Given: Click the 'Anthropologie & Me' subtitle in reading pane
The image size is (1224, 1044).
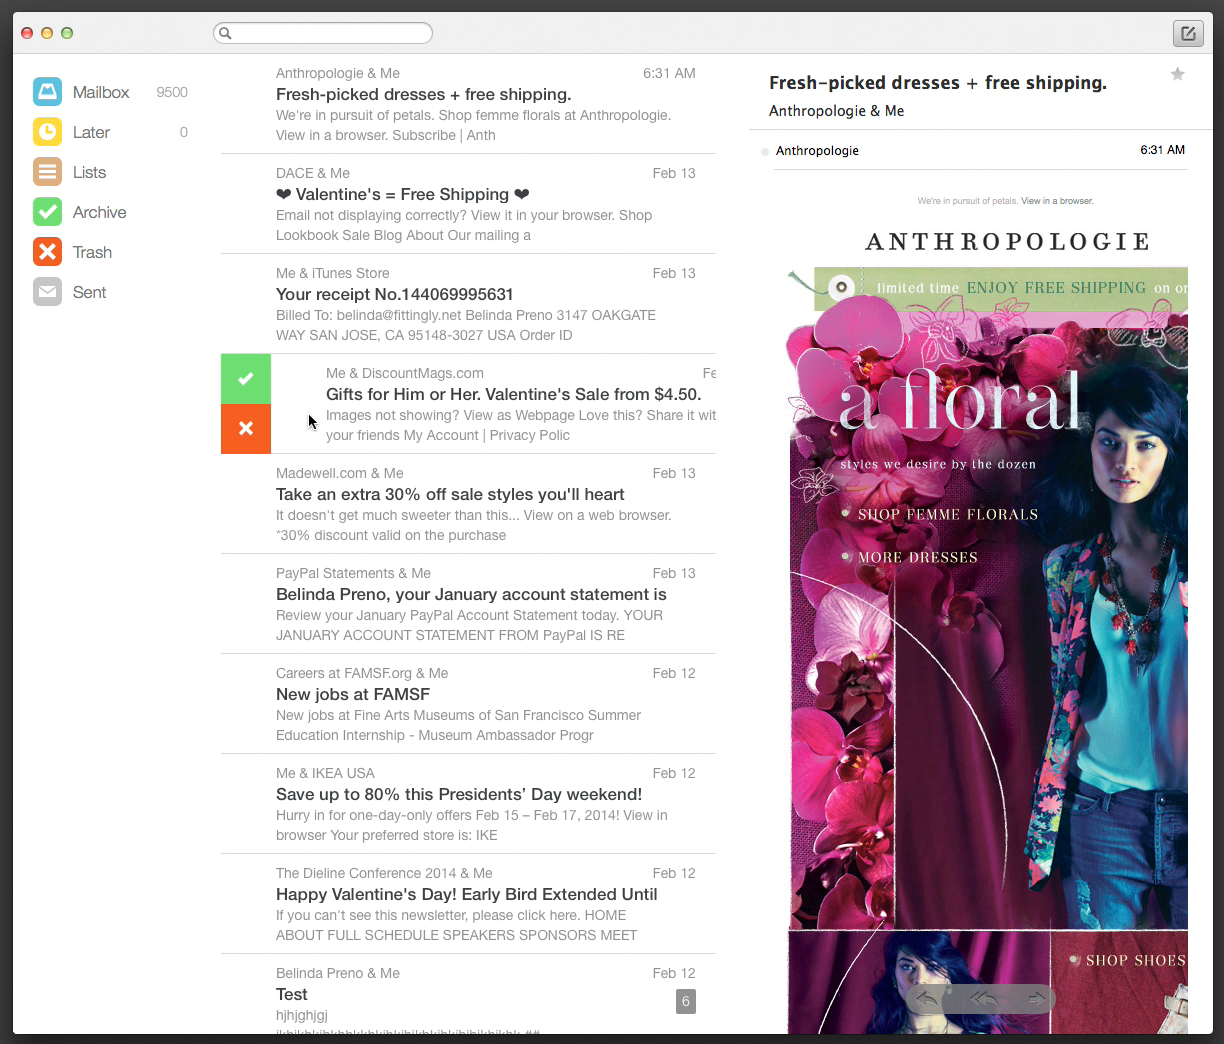Looking at the screenshot, I should coord(836,111).
